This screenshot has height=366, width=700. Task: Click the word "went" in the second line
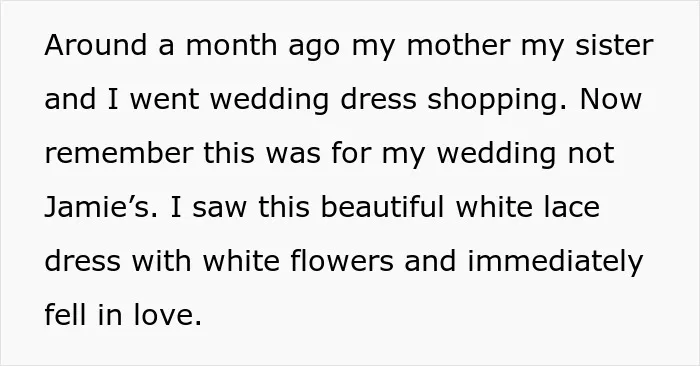[164, 100]
